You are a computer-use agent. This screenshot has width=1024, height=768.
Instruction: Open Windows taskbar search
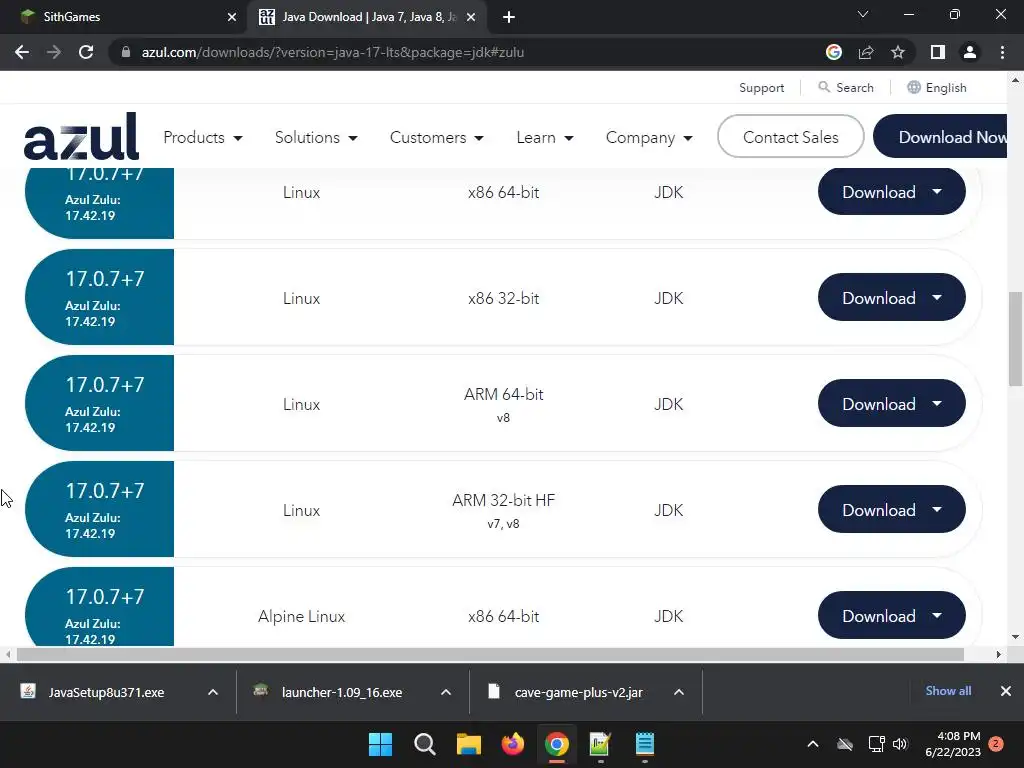coord(424,744)
